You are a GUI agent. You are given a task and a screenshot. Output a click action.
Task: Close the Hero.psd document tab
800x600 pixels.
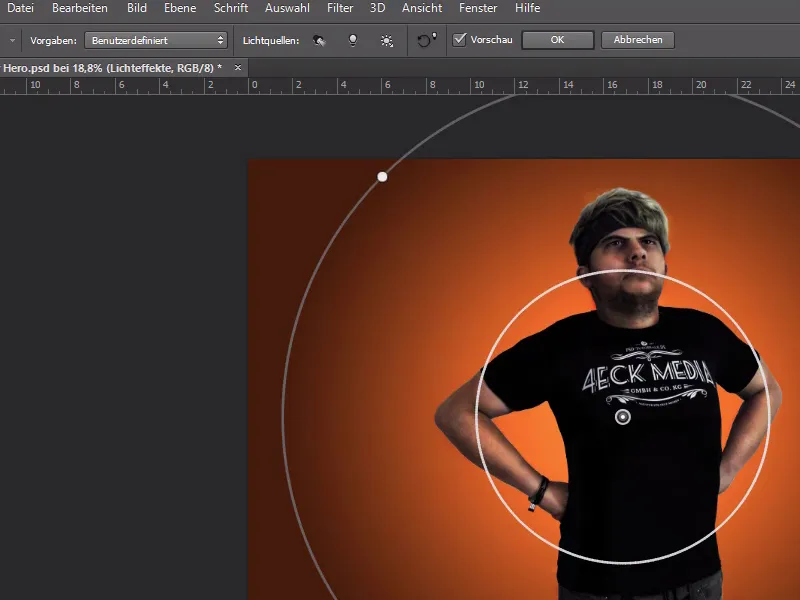pyautogui.click(x=238, y=67)
